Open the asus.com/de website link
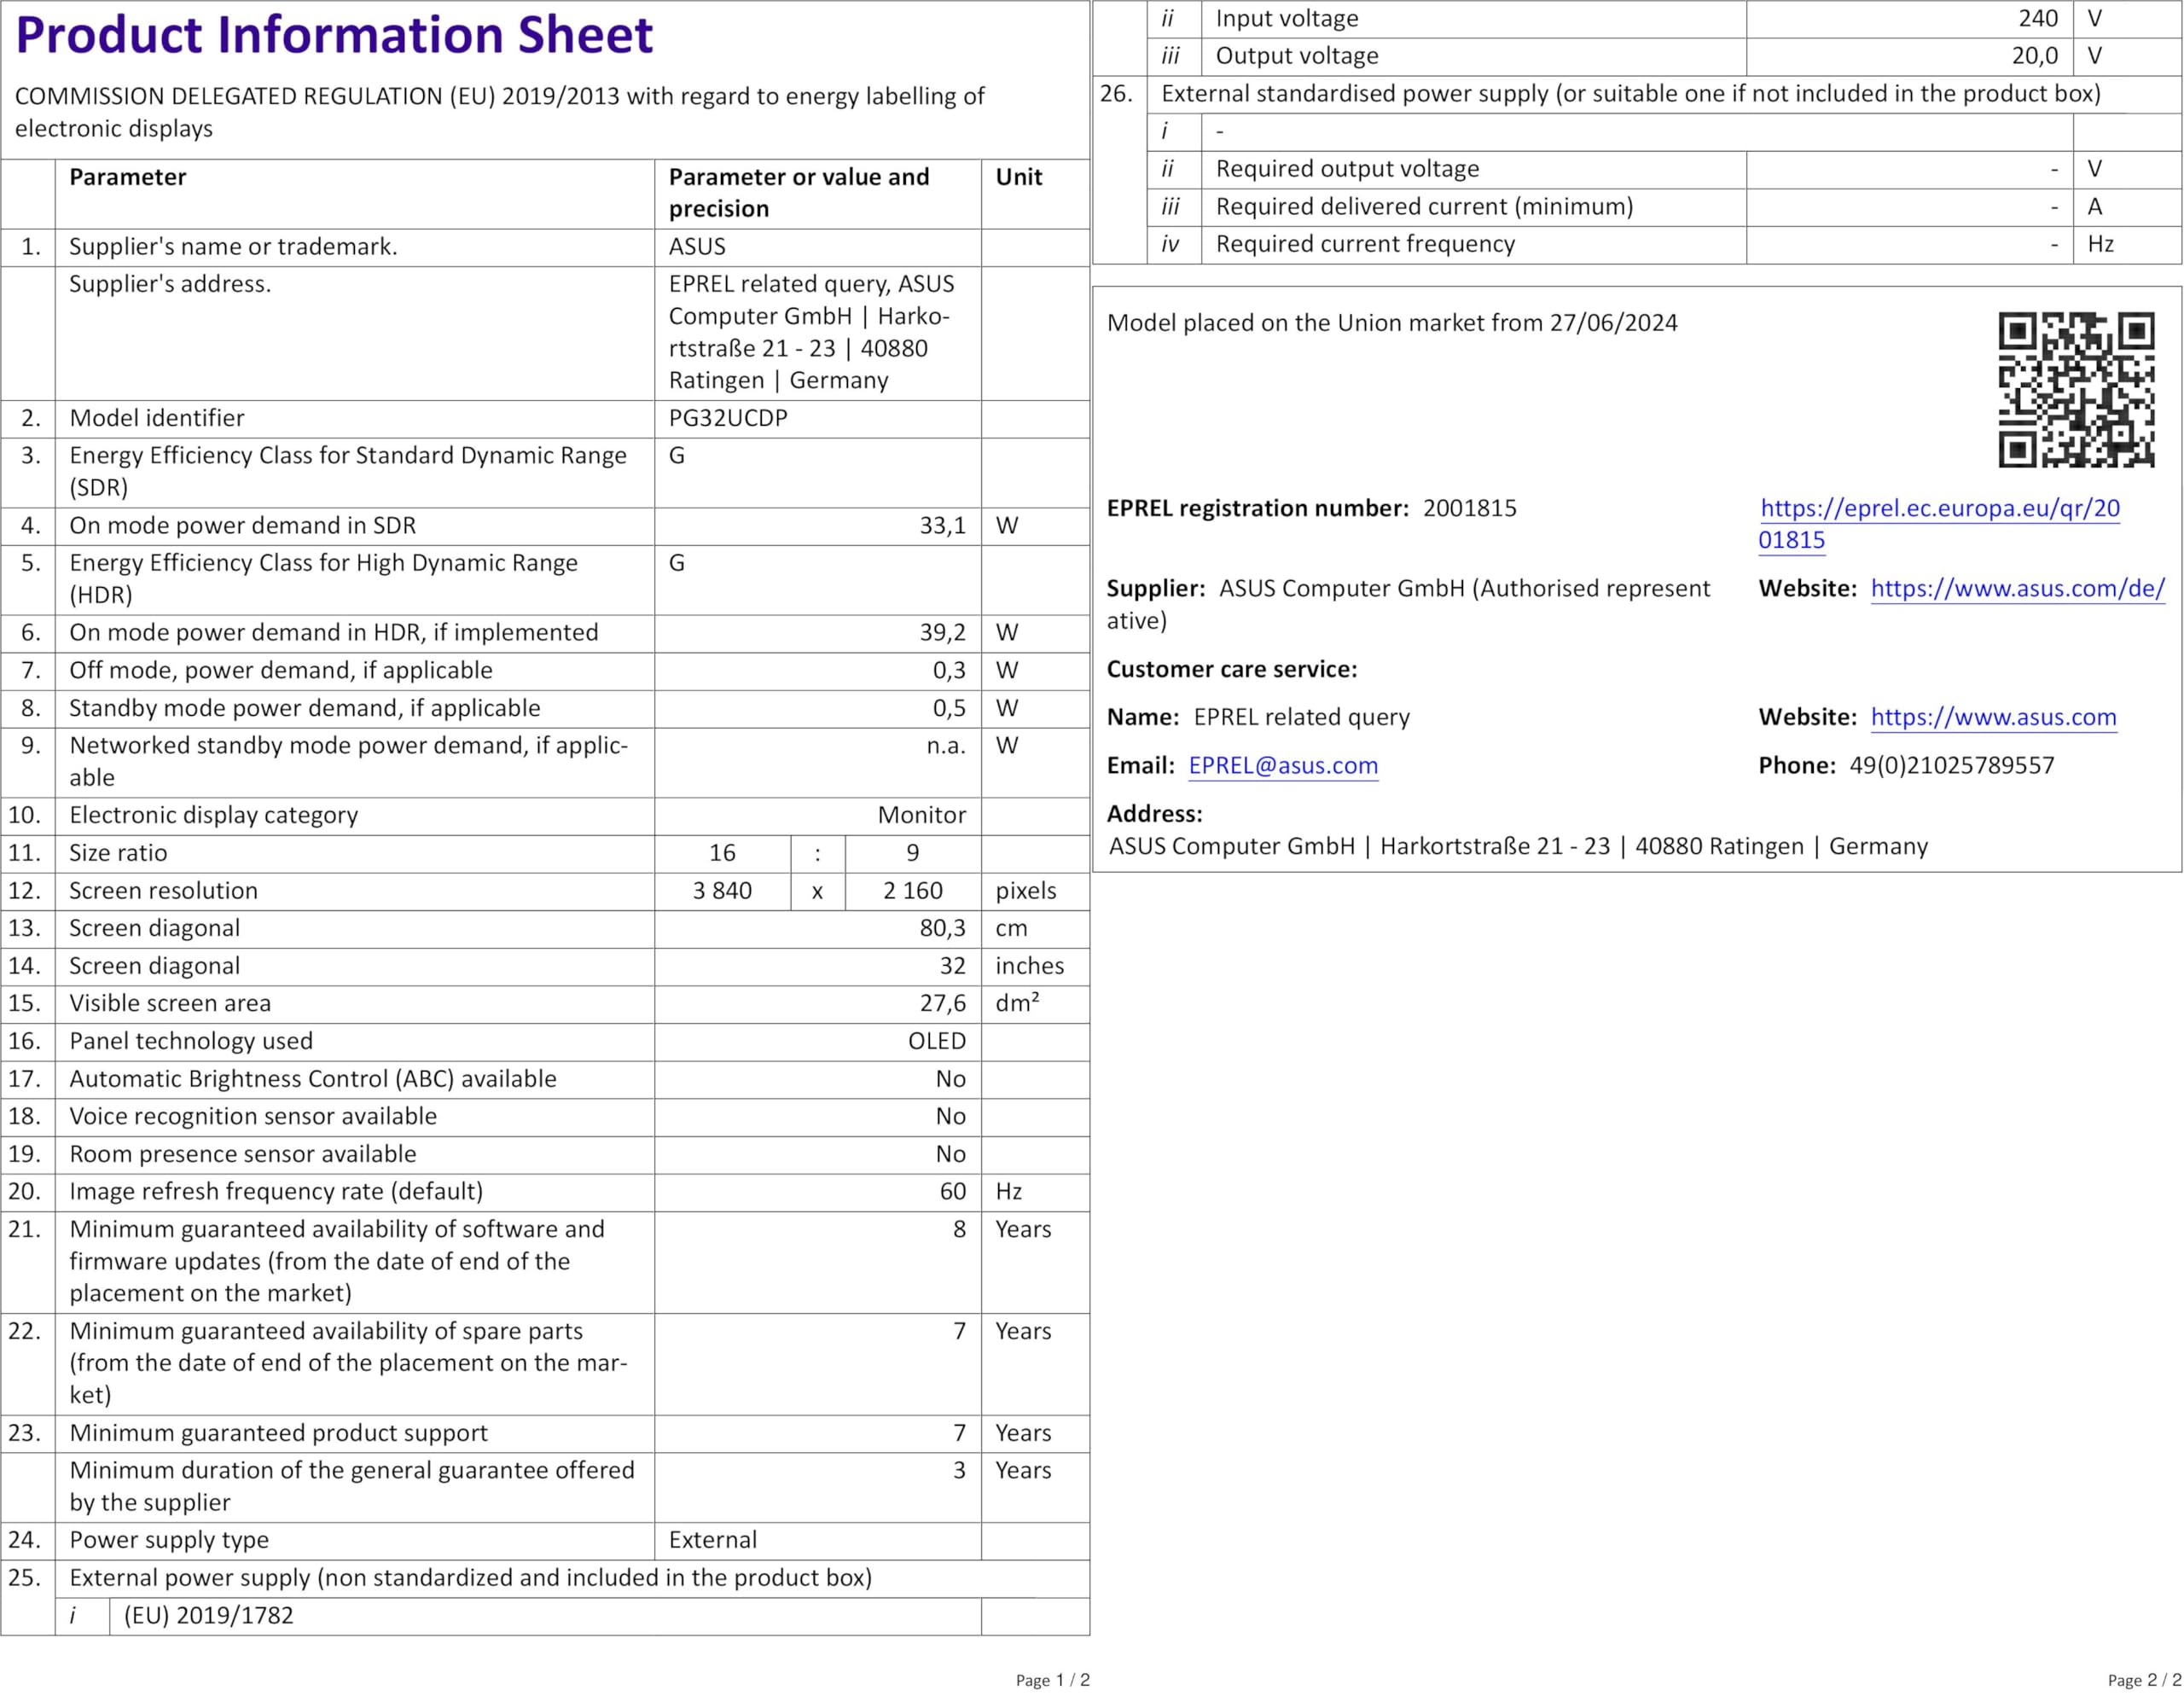Viewport: 2184px width, 1708px height. (2017, 589)
